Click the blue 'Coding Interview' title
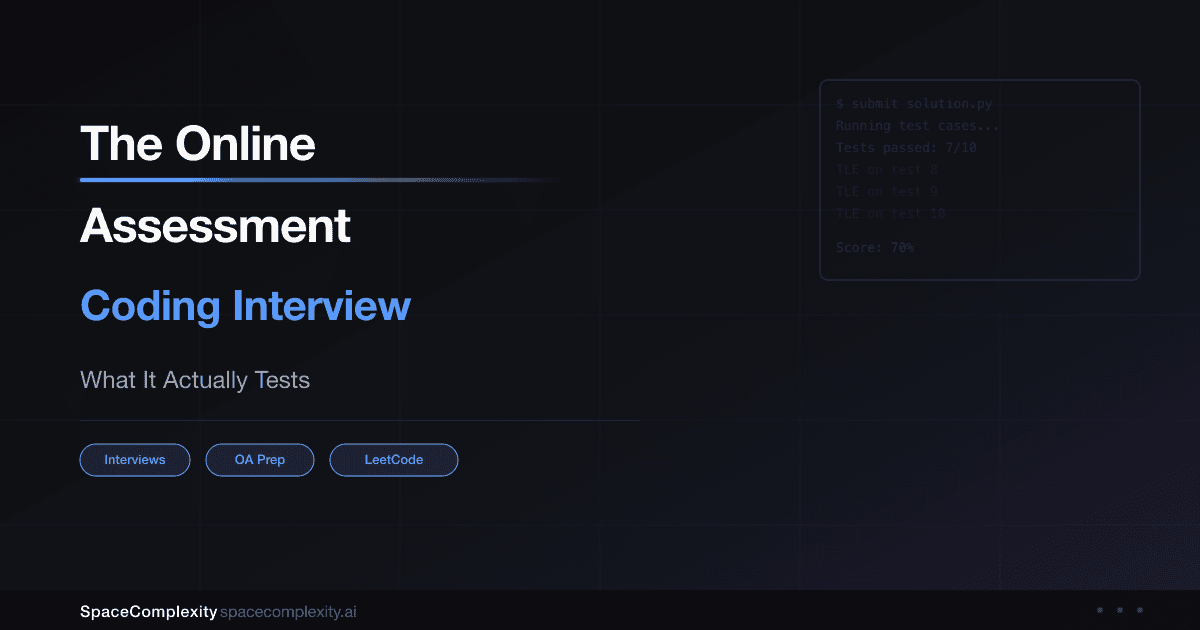Viewport: 1200px width, 630px height. tap(245, 306)
